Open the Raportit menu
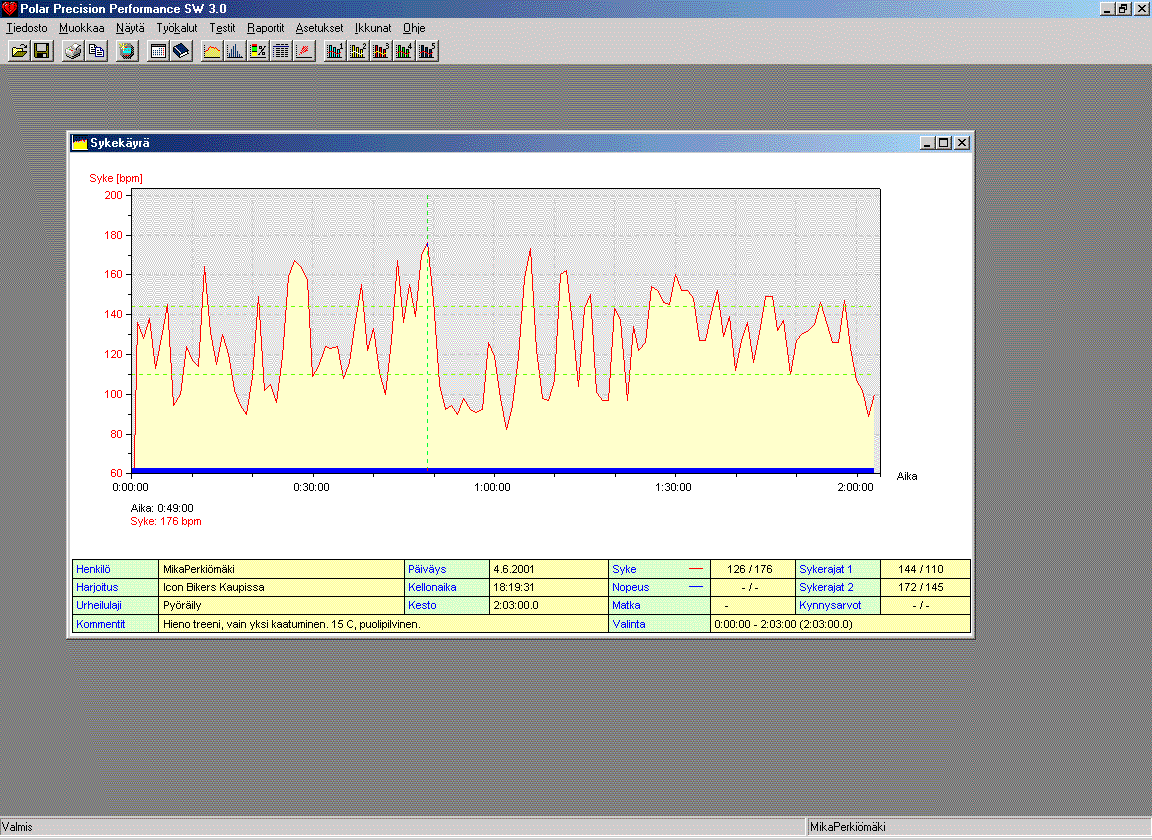 click(x=266, y=28)
